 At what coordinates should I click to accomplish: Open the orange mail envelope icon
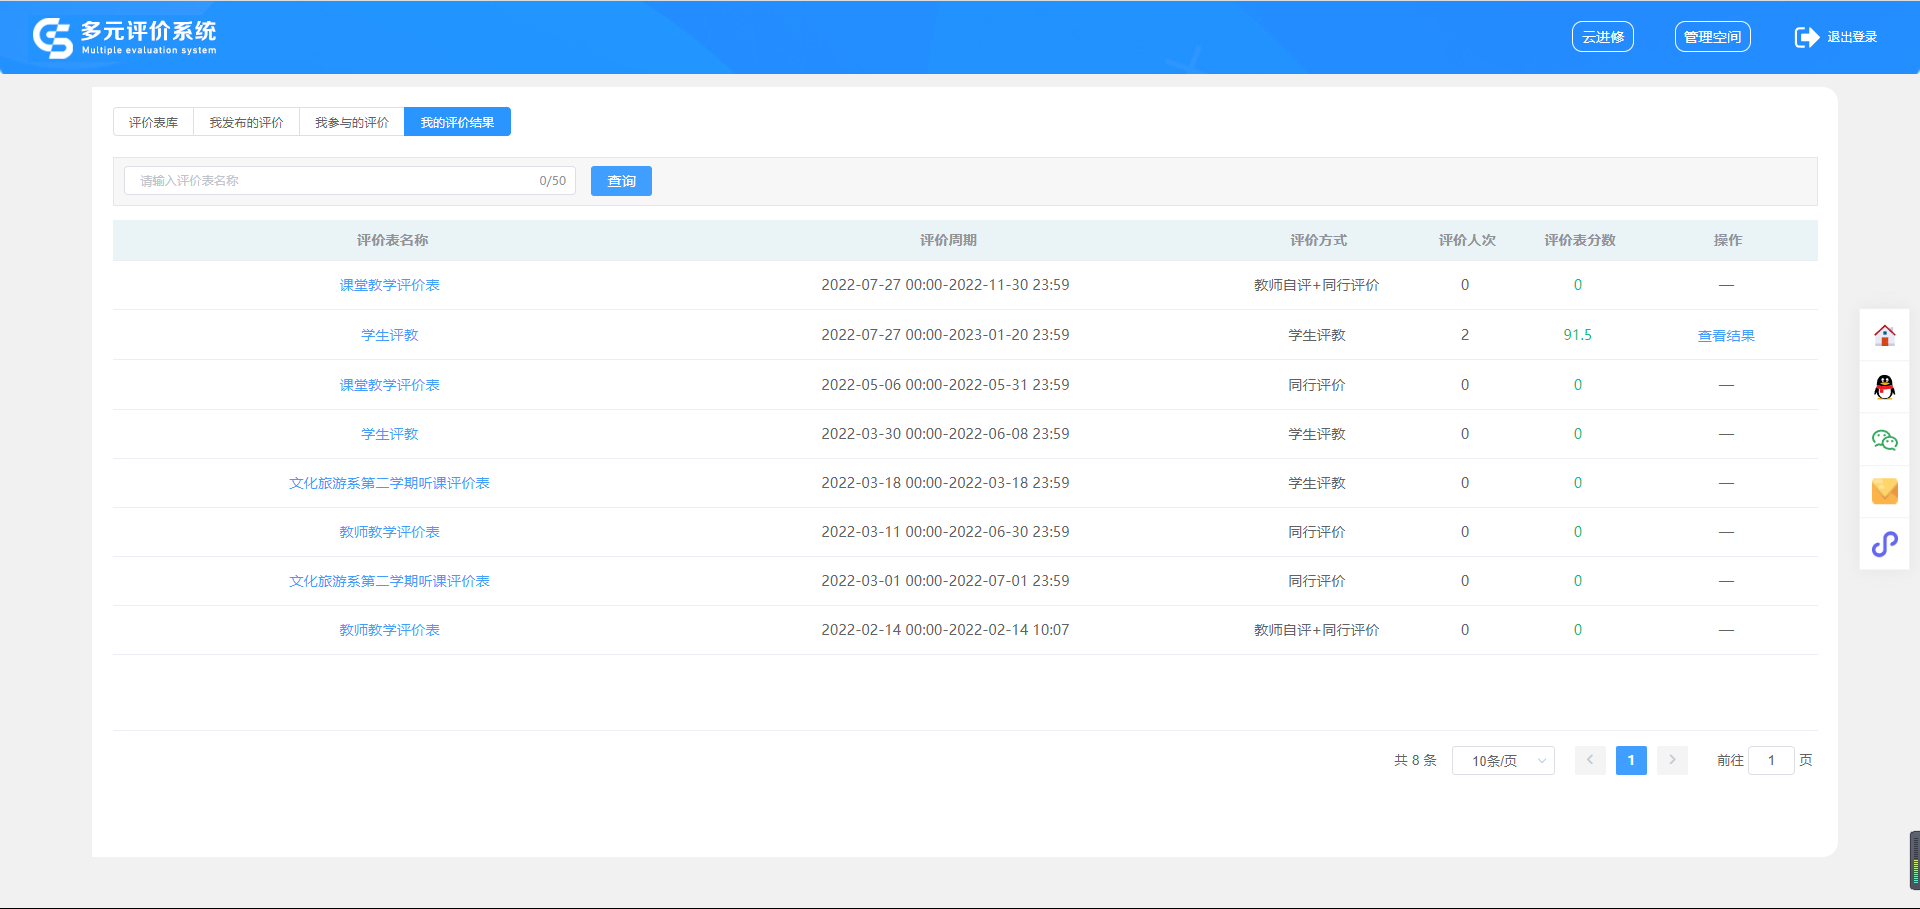pos(1884,491)
